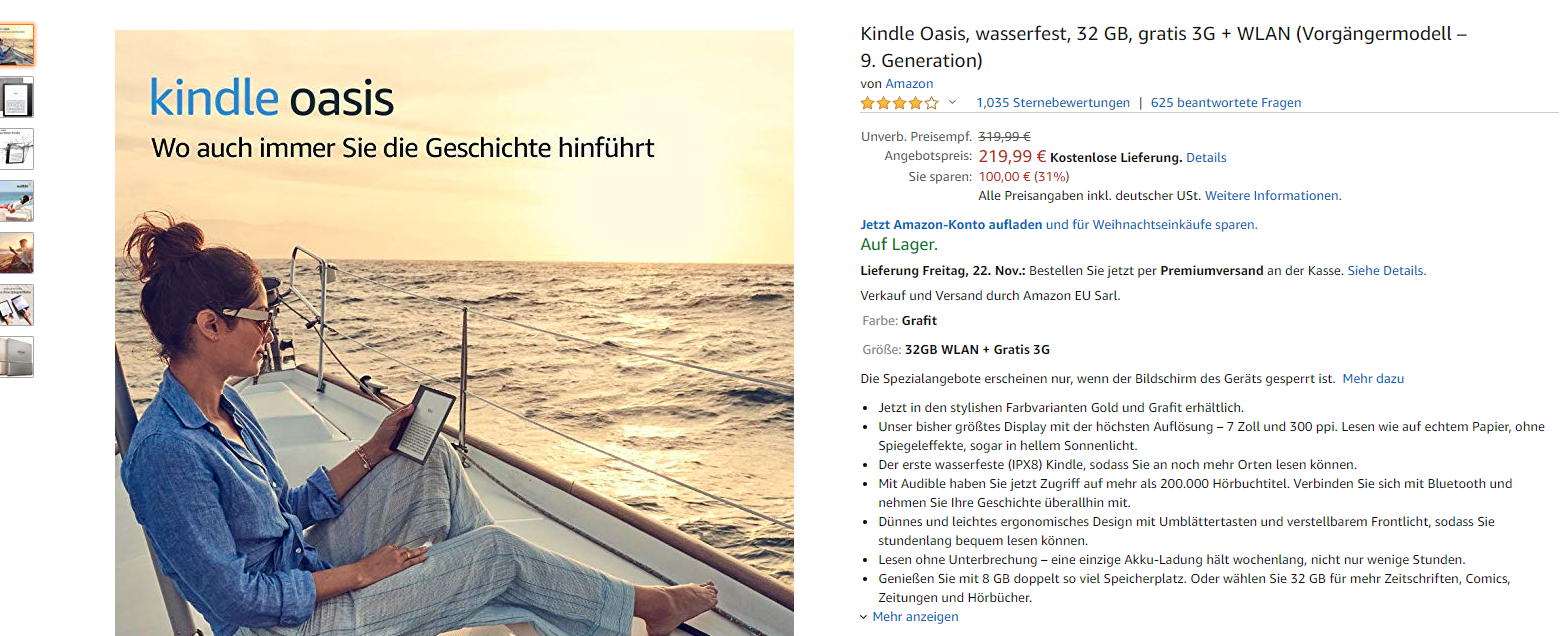Image resolution: width=1566 pixels, height=636 pixels.
Task: Open 625 beantwortete Fragen link
Action: pyautogui.click(x=1226, y=103)
